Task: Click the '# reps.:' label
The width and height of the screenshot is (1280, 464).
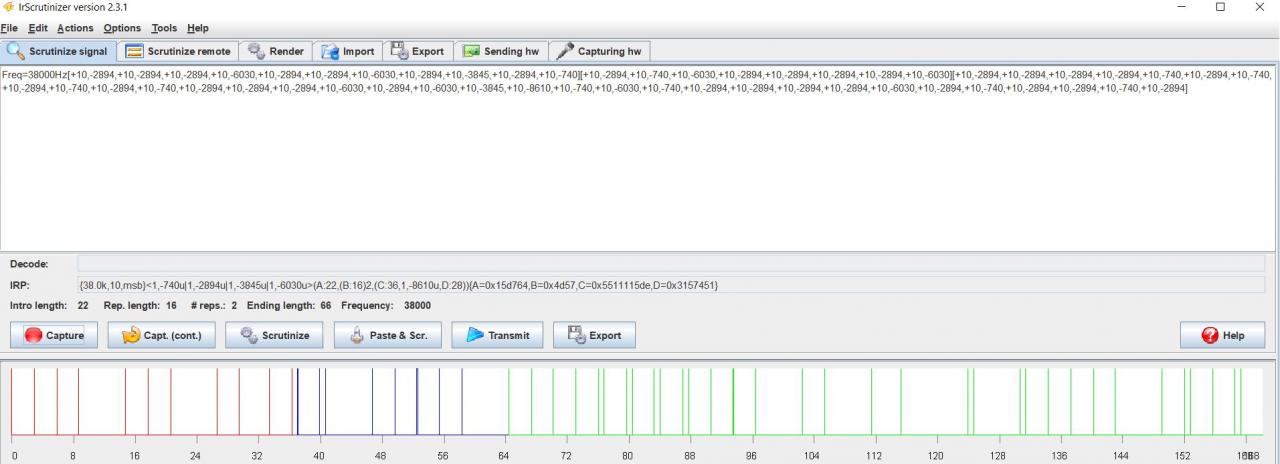Action: 206,305
